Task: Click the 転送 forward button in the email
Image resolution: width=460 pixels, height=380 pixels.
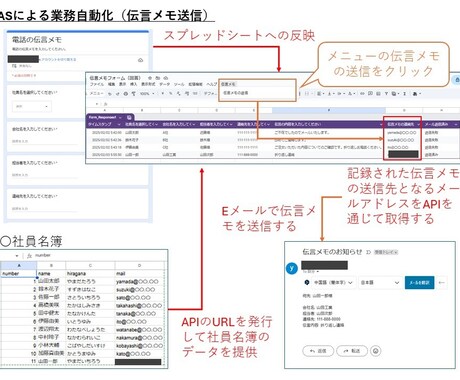Action: click(352, 351)
